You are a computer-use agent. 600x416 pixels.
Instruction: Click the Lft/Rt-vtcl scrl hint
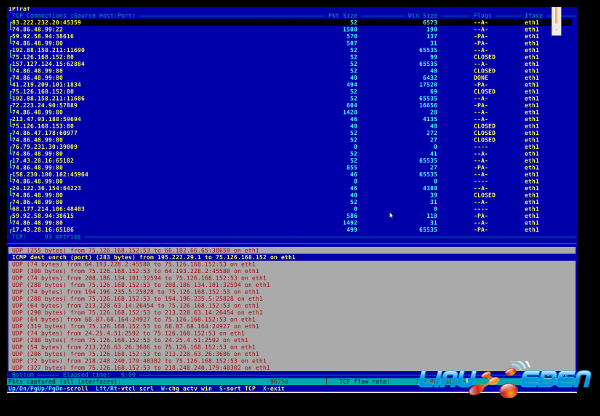pos(124,388)
